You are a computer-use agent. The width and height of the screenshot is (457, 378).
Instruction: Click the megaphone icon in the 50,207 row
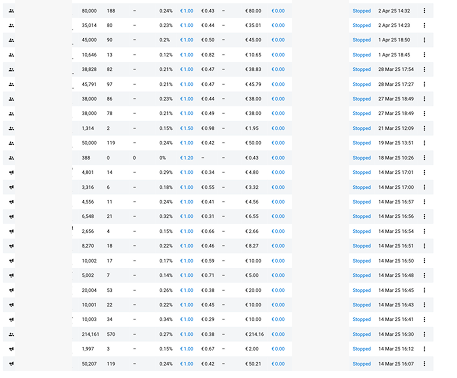coord(11,364)
